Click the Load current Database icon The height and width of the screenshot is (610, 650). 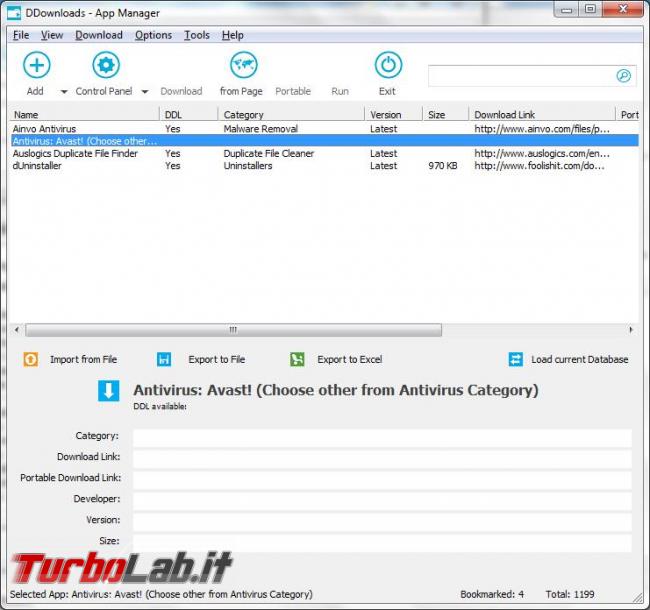click(516, 359)
